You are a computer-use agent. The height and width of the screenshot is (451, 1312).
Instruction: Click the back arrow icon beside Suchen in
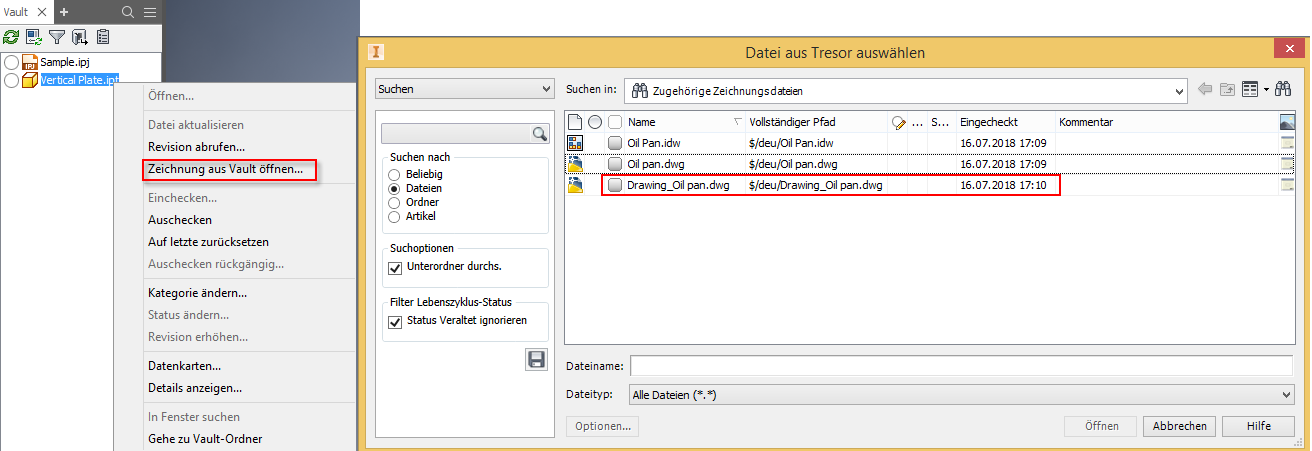(1204, 89)
